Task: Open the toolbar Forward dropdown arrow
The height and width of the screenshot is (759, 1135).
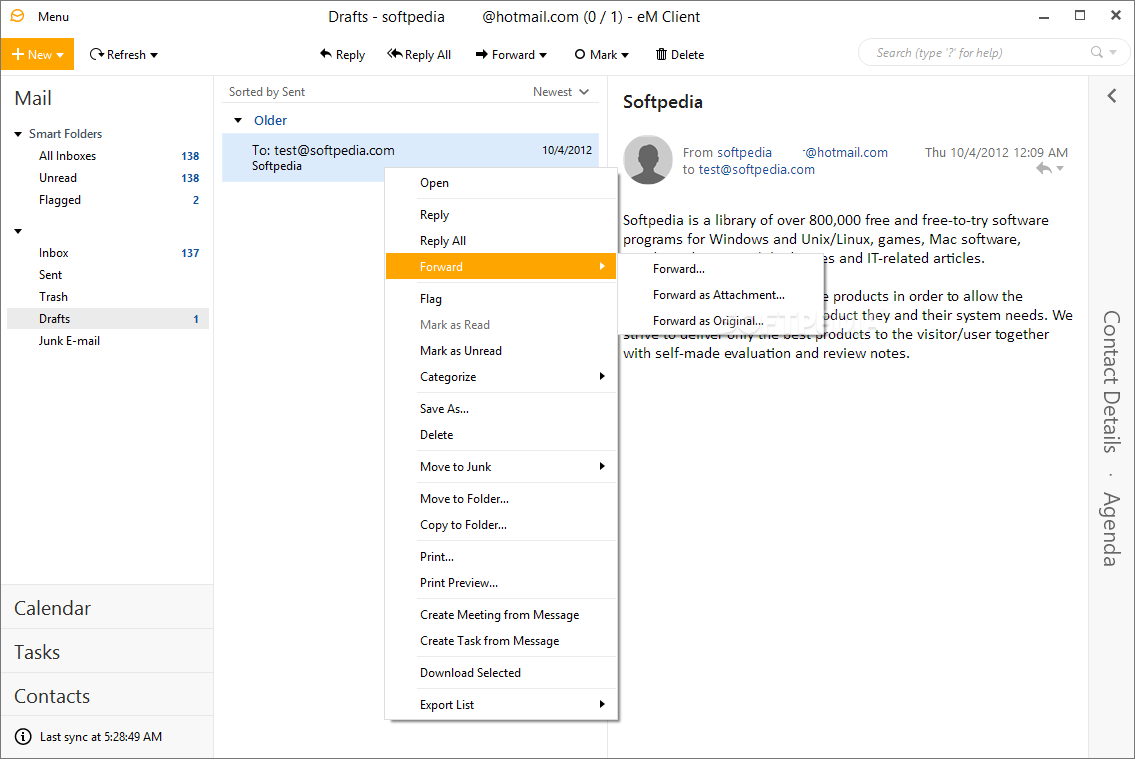Action: pos(543,55)
